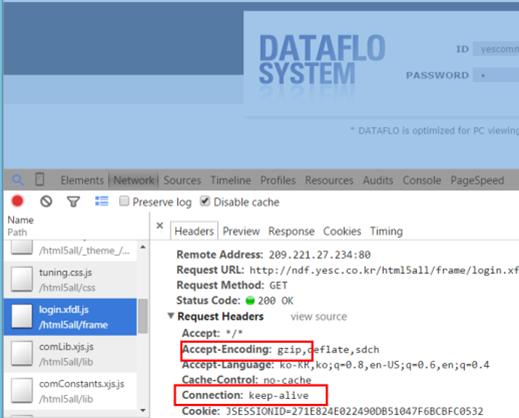The image size is (519, 418).
Task: Close the request details pane with the X
Action: 160,226
